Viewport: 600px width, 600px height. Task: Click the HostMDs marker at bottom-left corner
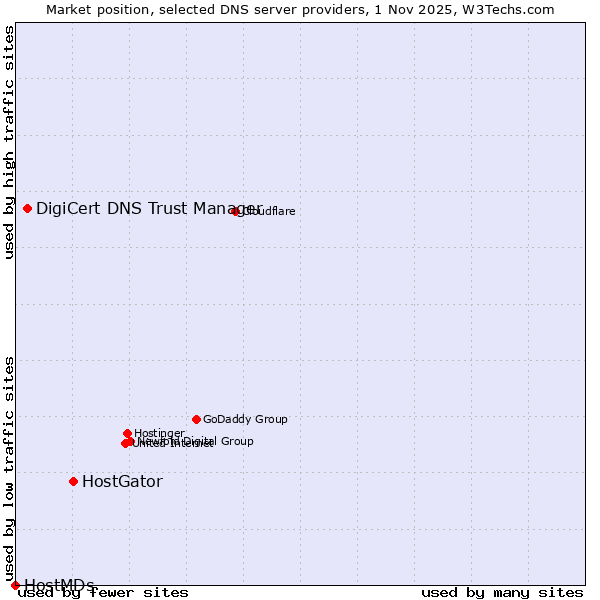tap(15, 585)
